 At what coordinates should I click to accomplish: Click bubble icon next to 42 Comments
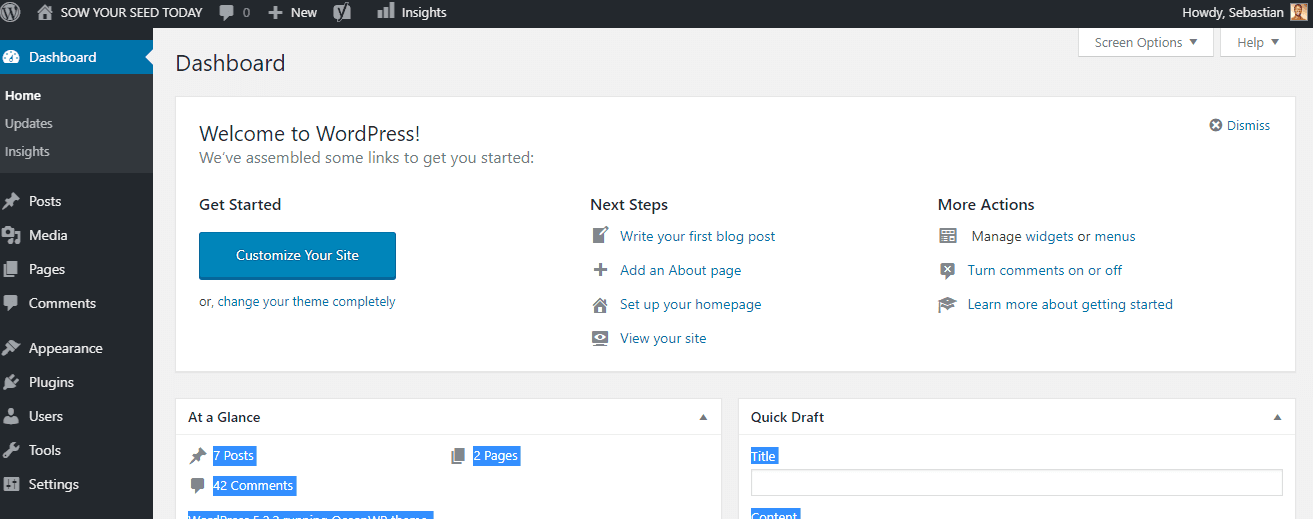pyautogui.click(x=198, y=486)
